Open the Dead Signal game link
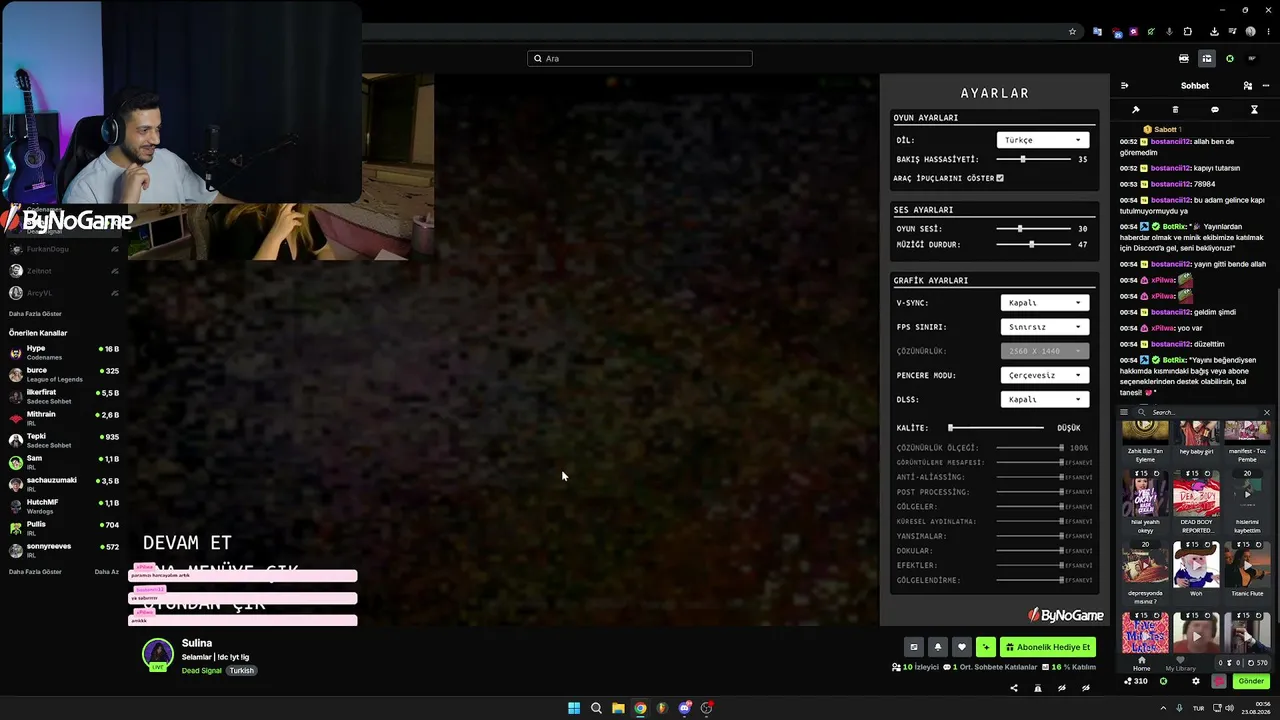This screenshot has width=1280, height=720. 202,671
